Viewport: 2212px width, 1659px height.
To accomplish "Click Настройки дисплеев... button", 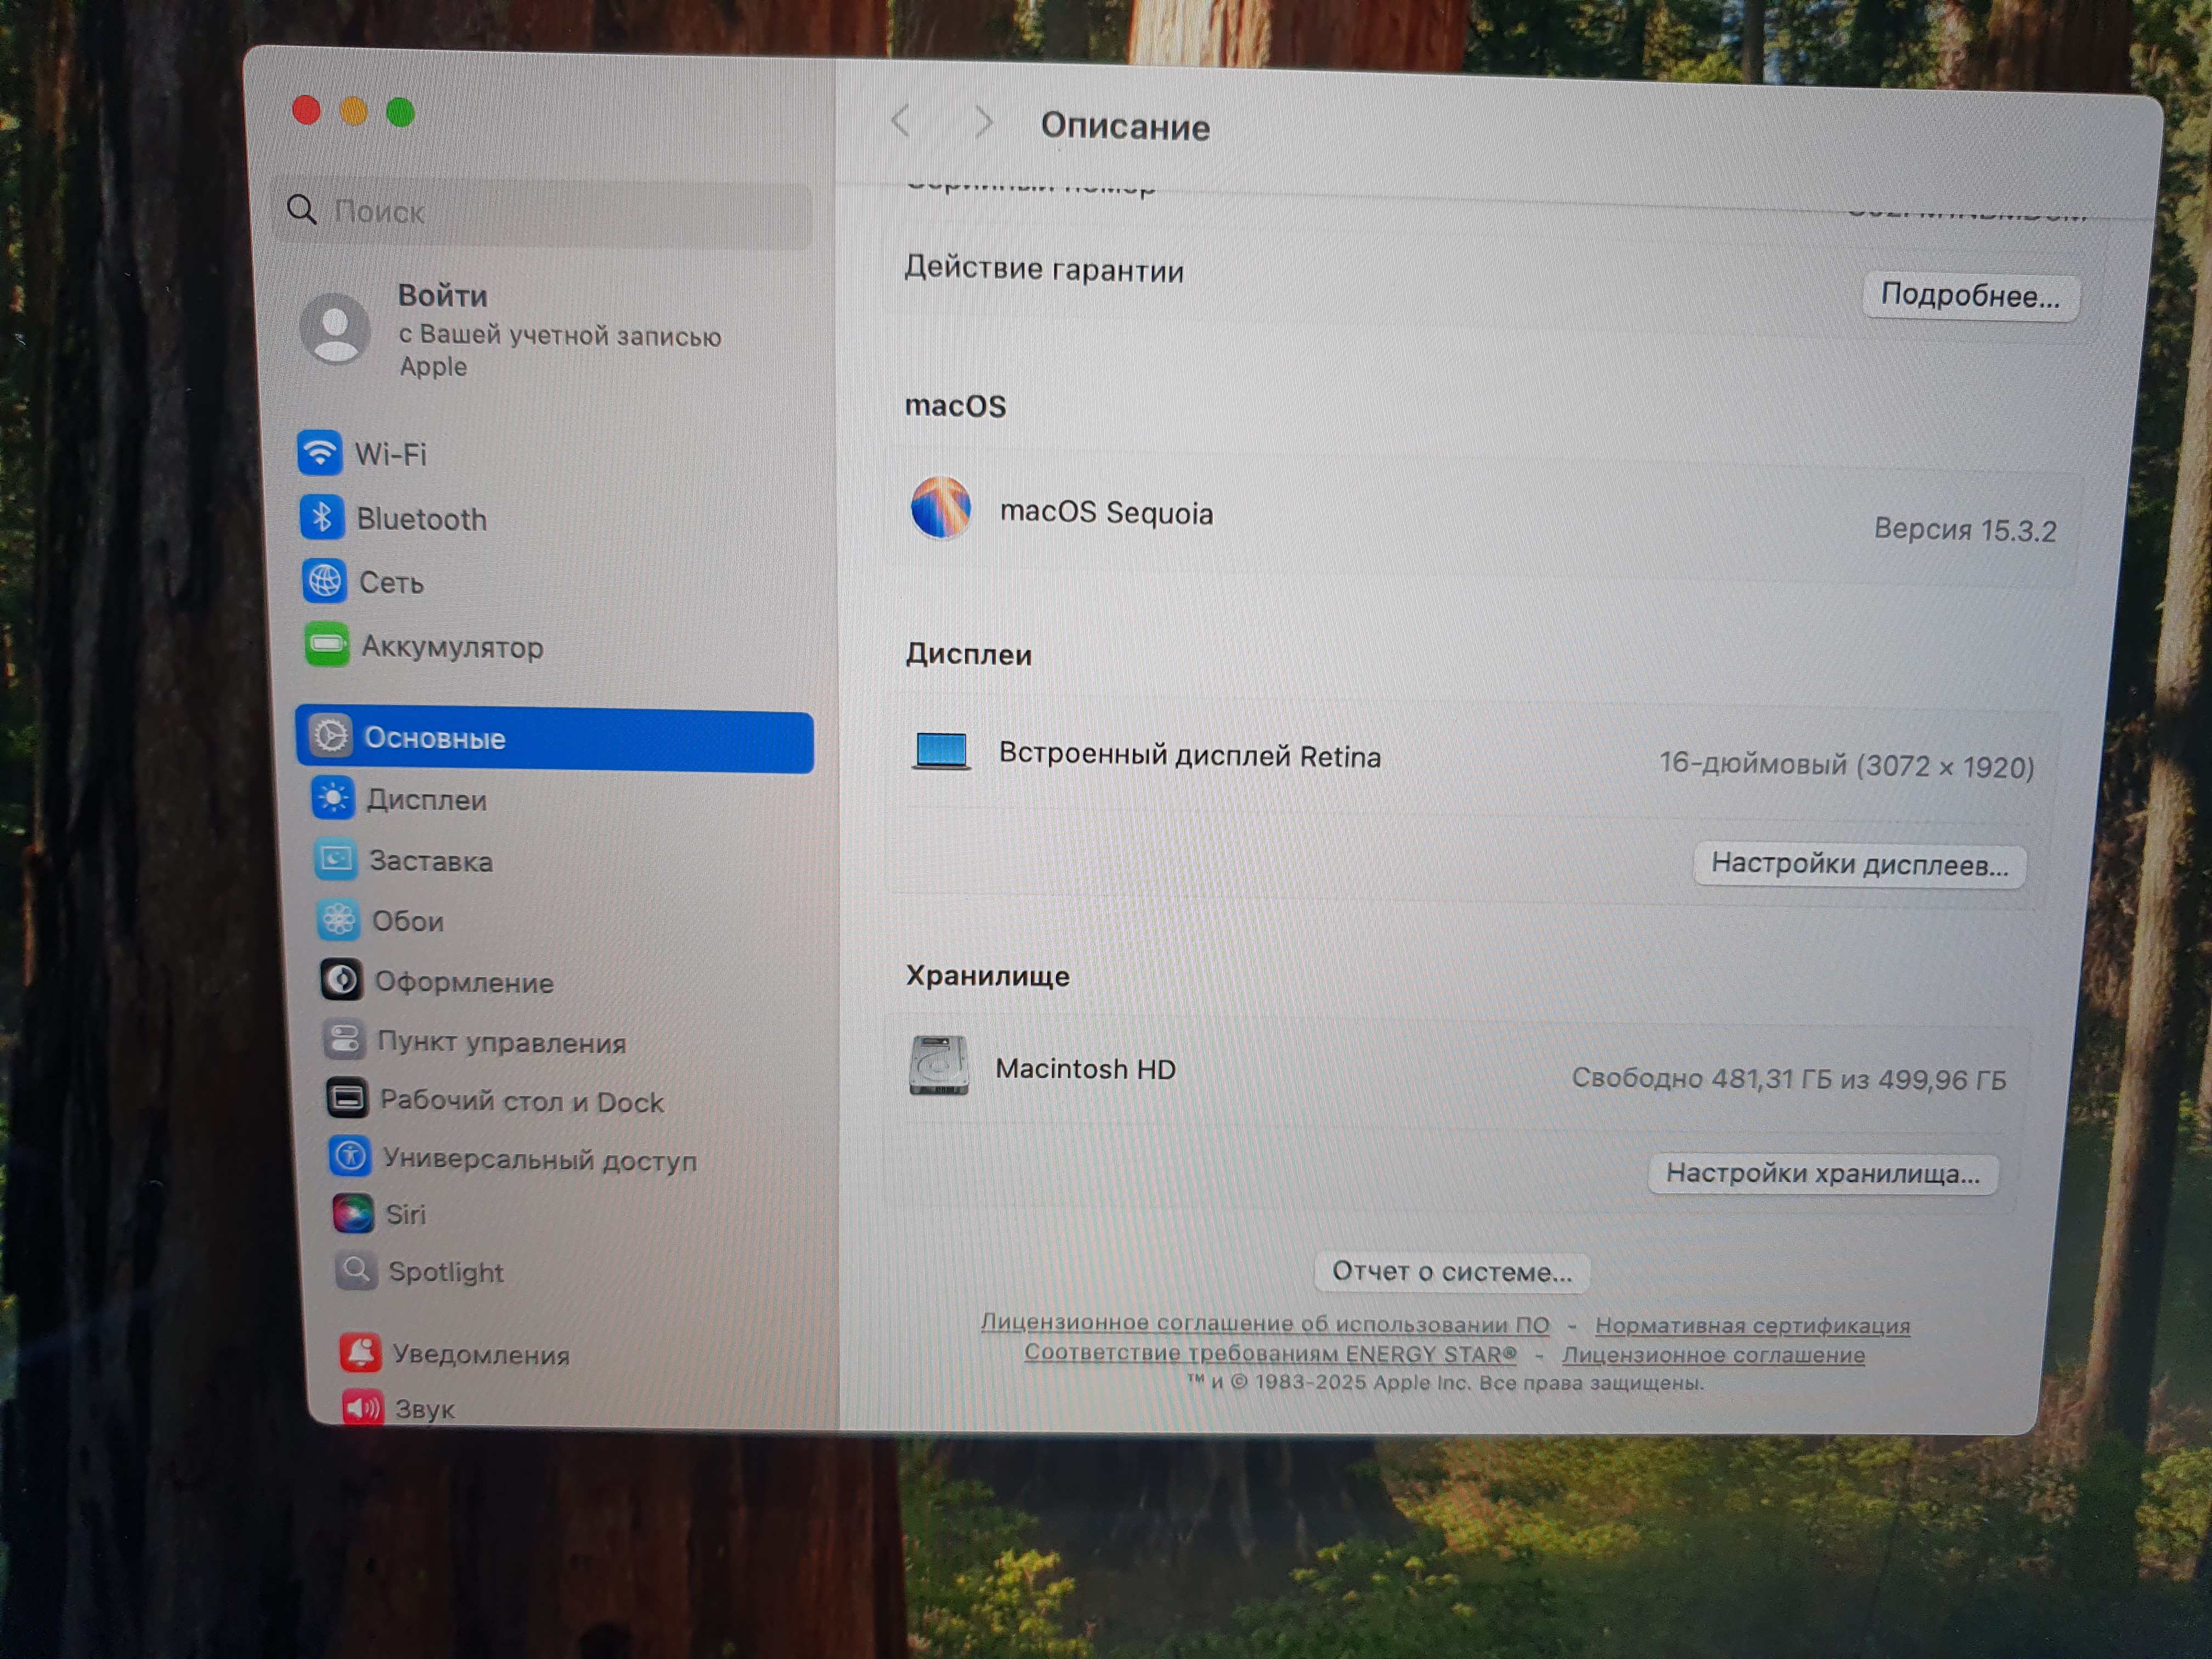I will [1859, 864].
